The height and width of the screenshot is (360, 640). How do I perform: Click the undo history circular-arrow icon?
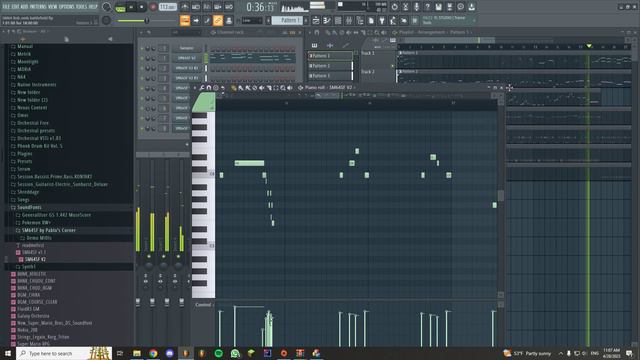point(394,7)
